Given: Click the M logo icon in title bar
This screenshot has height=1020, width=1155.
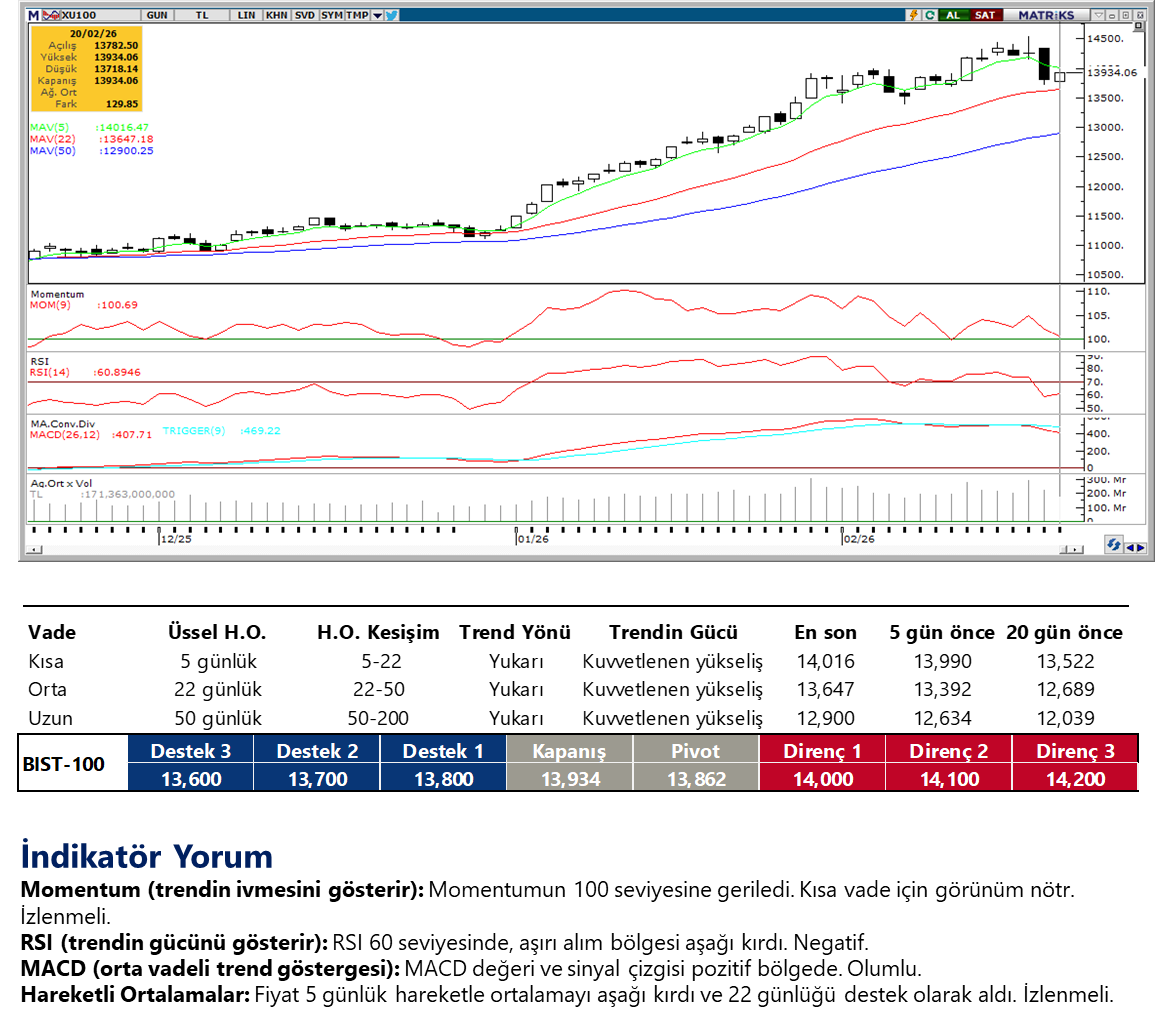Looking at the screenshot, I should (34, 15).
